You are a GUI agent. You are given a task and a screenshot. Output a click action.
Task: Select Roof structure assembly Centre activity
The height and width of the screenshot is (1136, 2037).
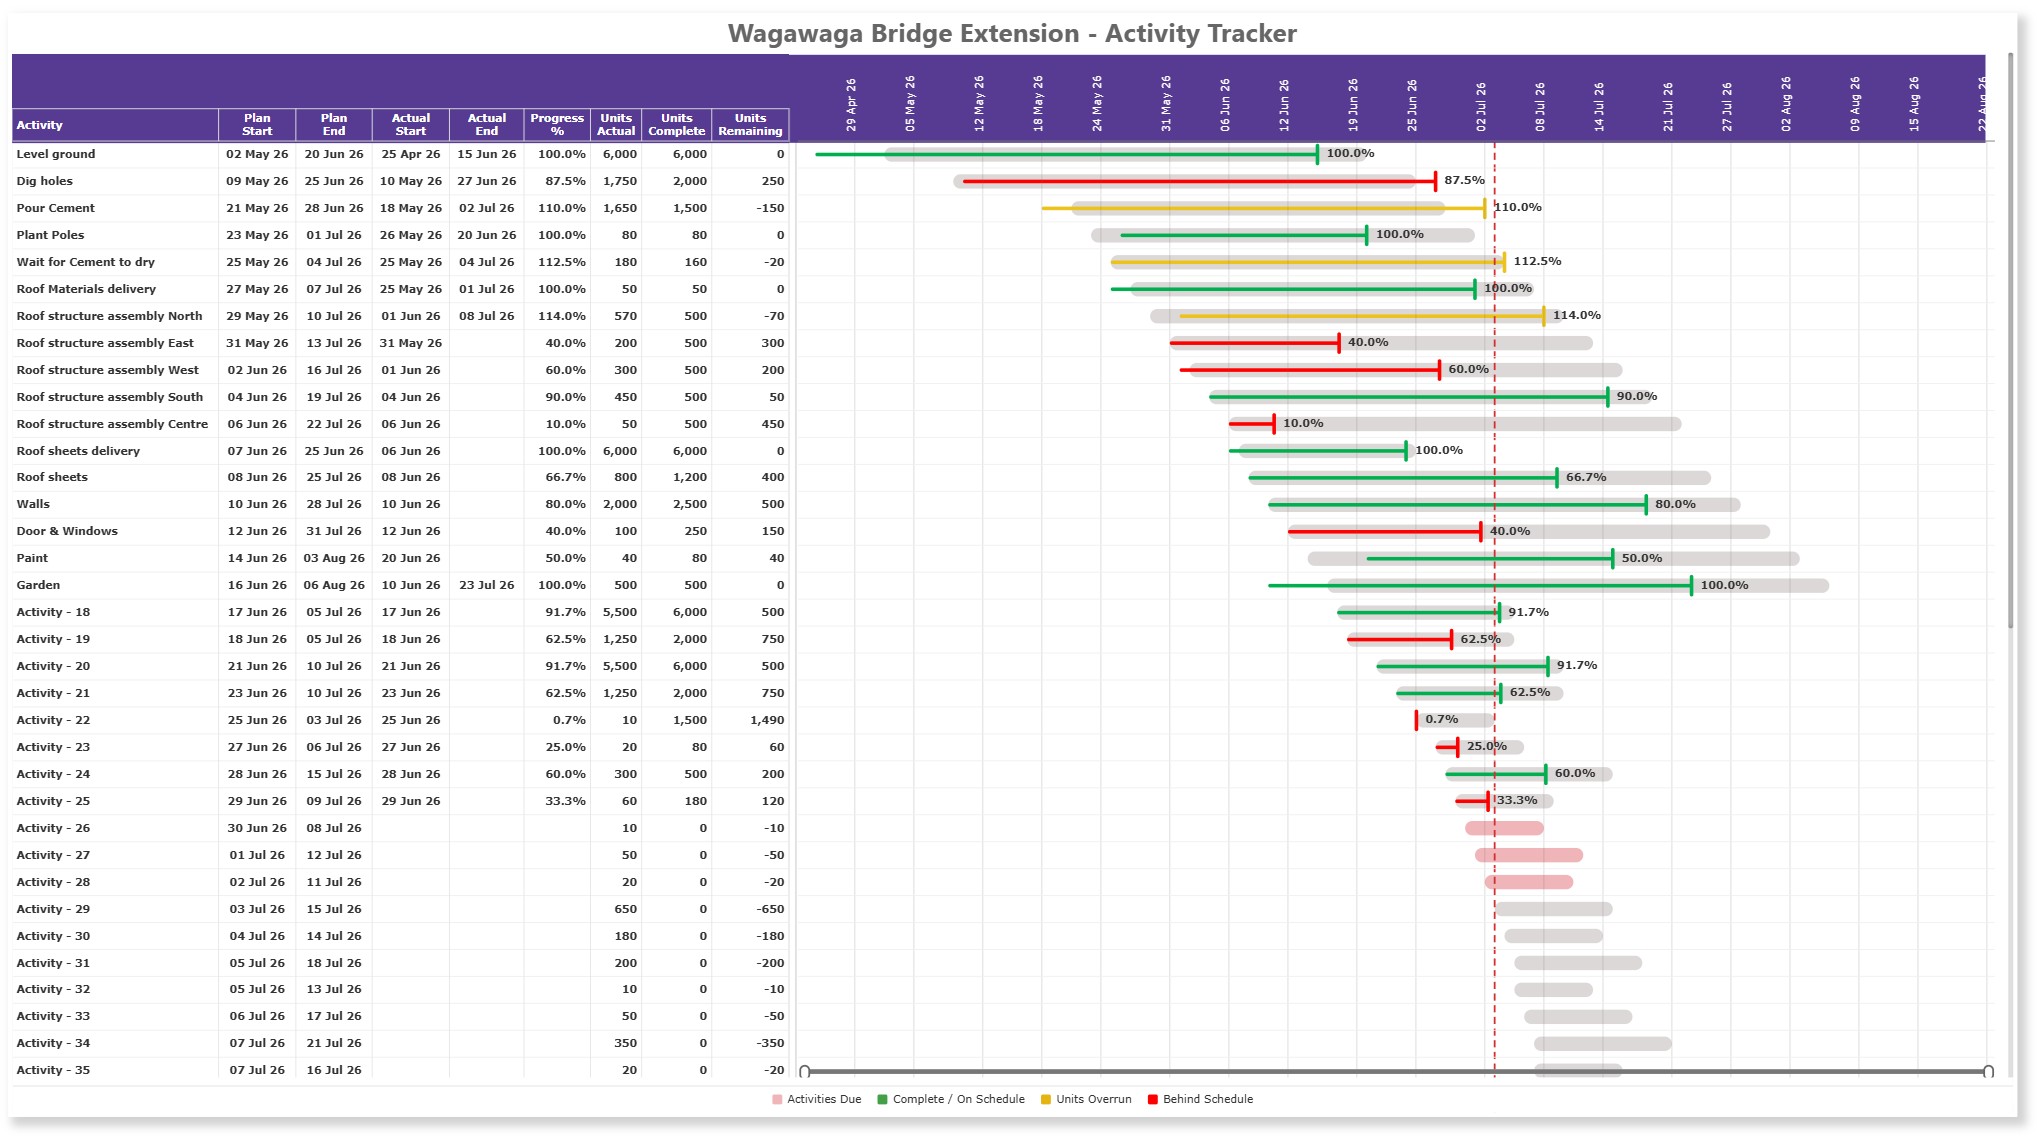[x=112, y=424]
